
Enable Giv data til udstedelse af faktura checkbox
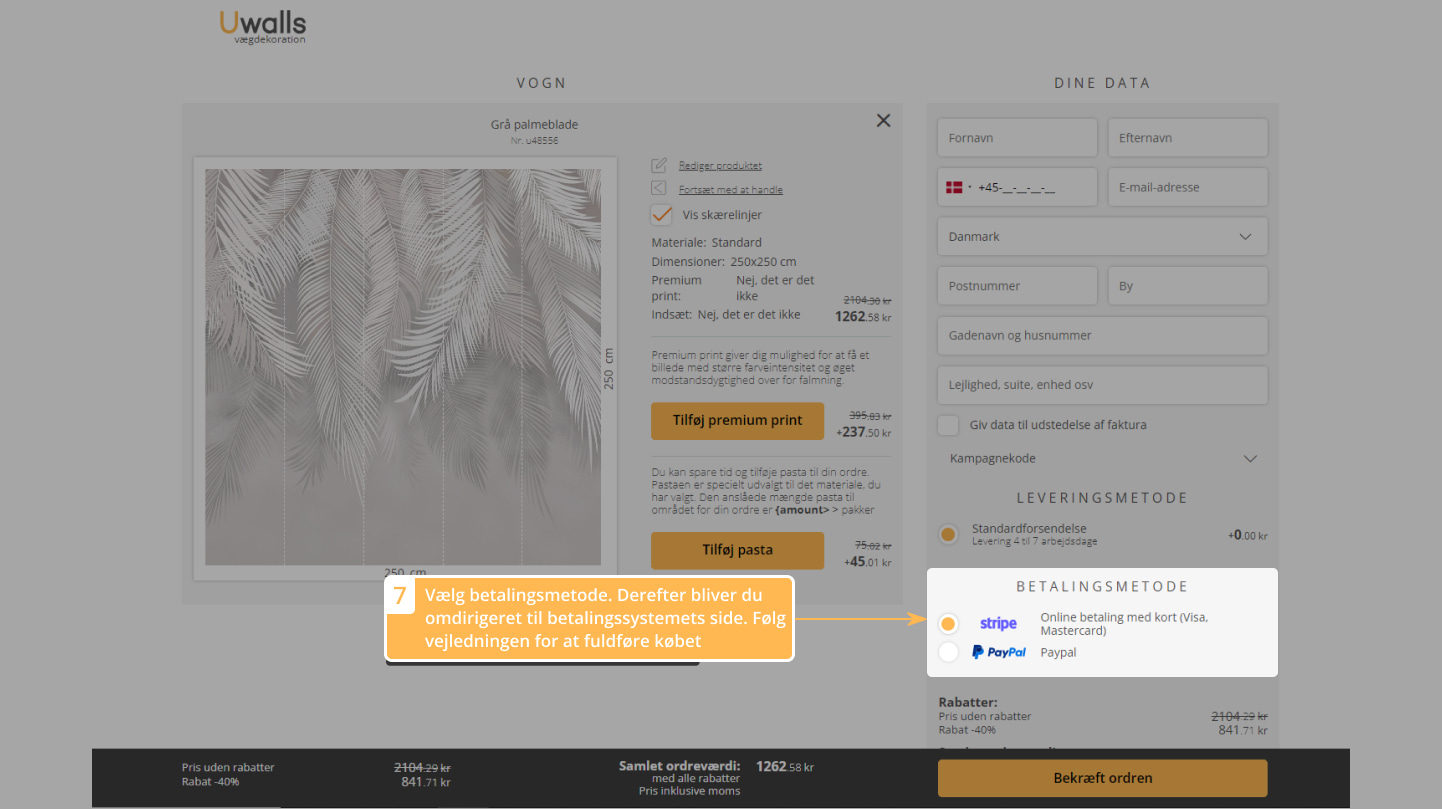[x=948, y=425]
